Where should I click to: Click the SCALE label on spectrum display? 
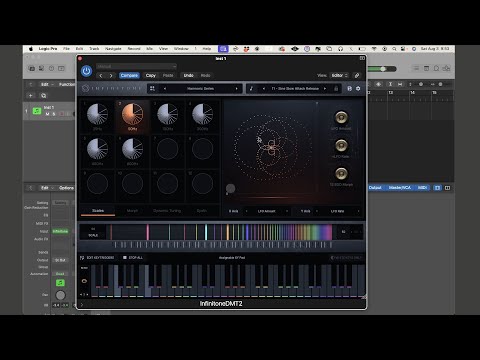(x=93, y=235)
